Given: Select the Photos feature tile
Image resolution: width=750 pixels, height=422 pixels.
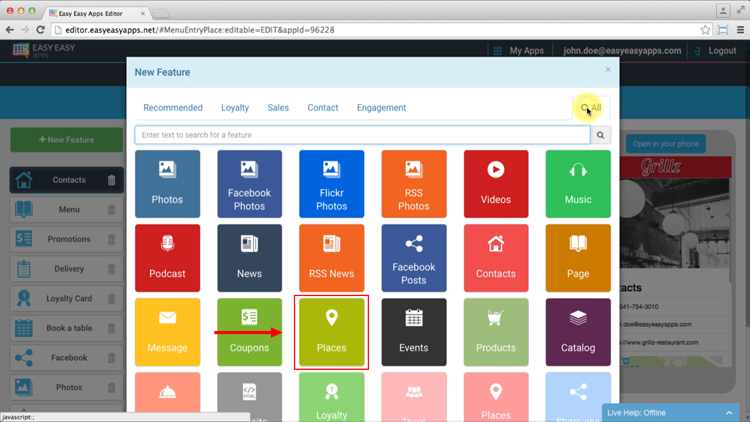Looking at the screenshot, I should (167, 184).
